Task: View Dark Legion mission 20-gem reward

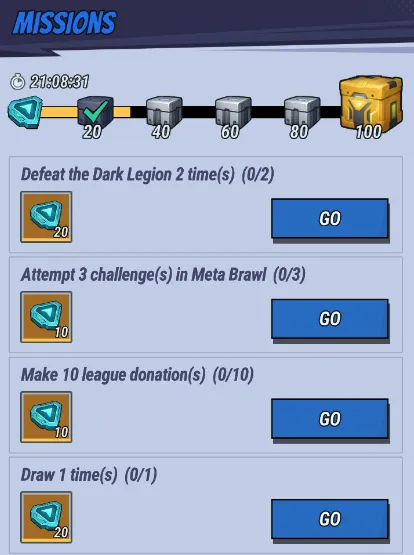Action: [46, 217]
